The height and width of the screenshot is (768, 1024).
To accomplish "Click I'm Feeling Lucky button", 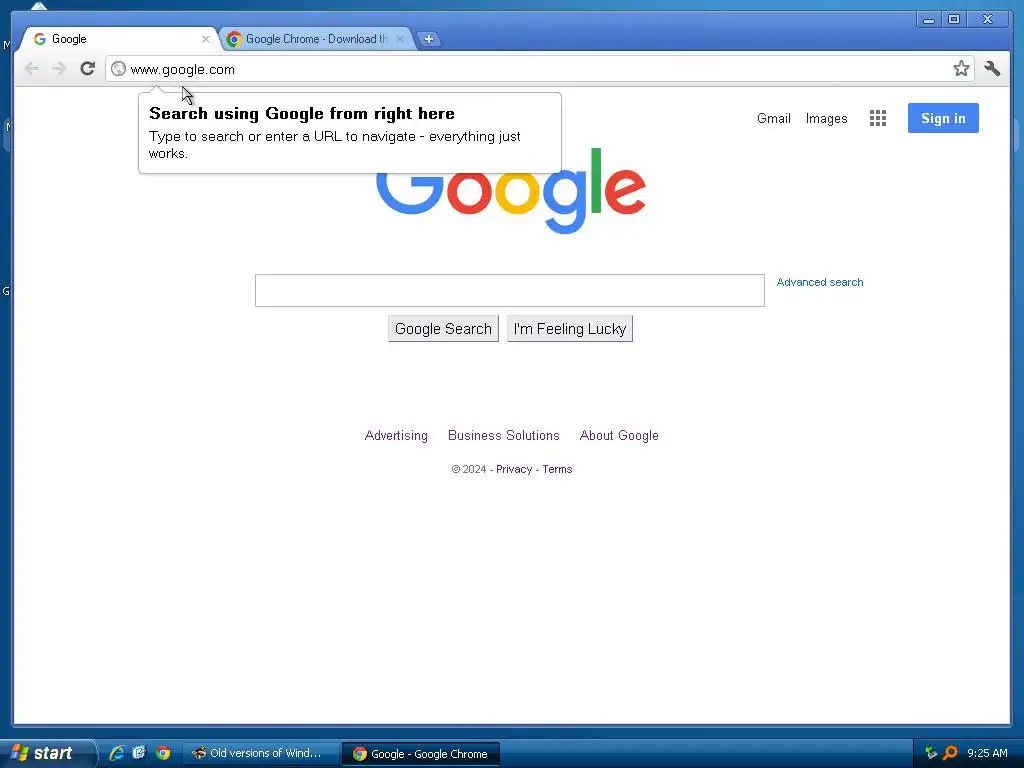I will click(x=569, y=328).
